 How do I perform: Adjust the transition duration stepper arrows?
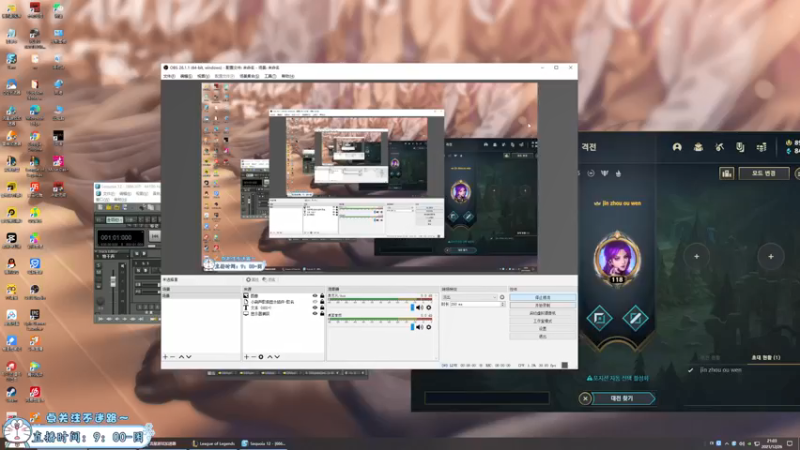pyautogui.click(x=503, y=304)
